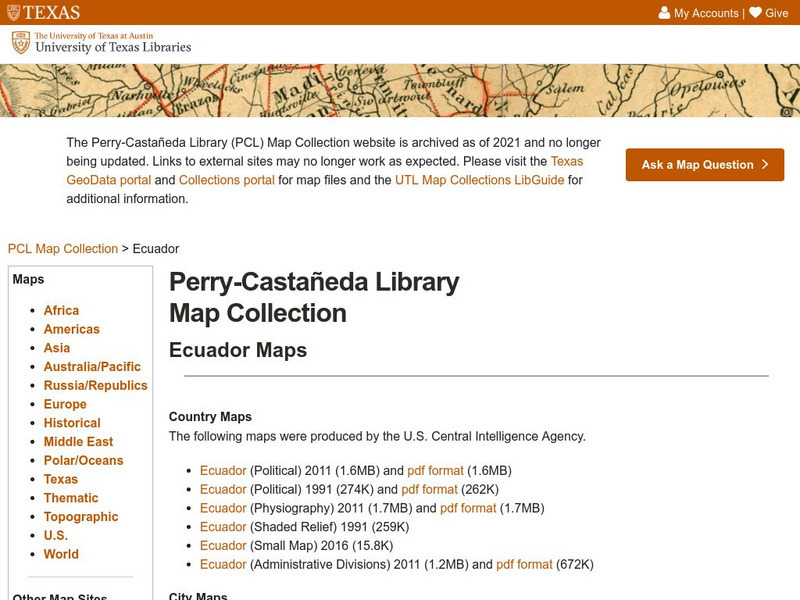The width and height of the screenshot is (800, 600).
Task: Open the Ecuador Administrative Divisions map
Action: point(221,563)
